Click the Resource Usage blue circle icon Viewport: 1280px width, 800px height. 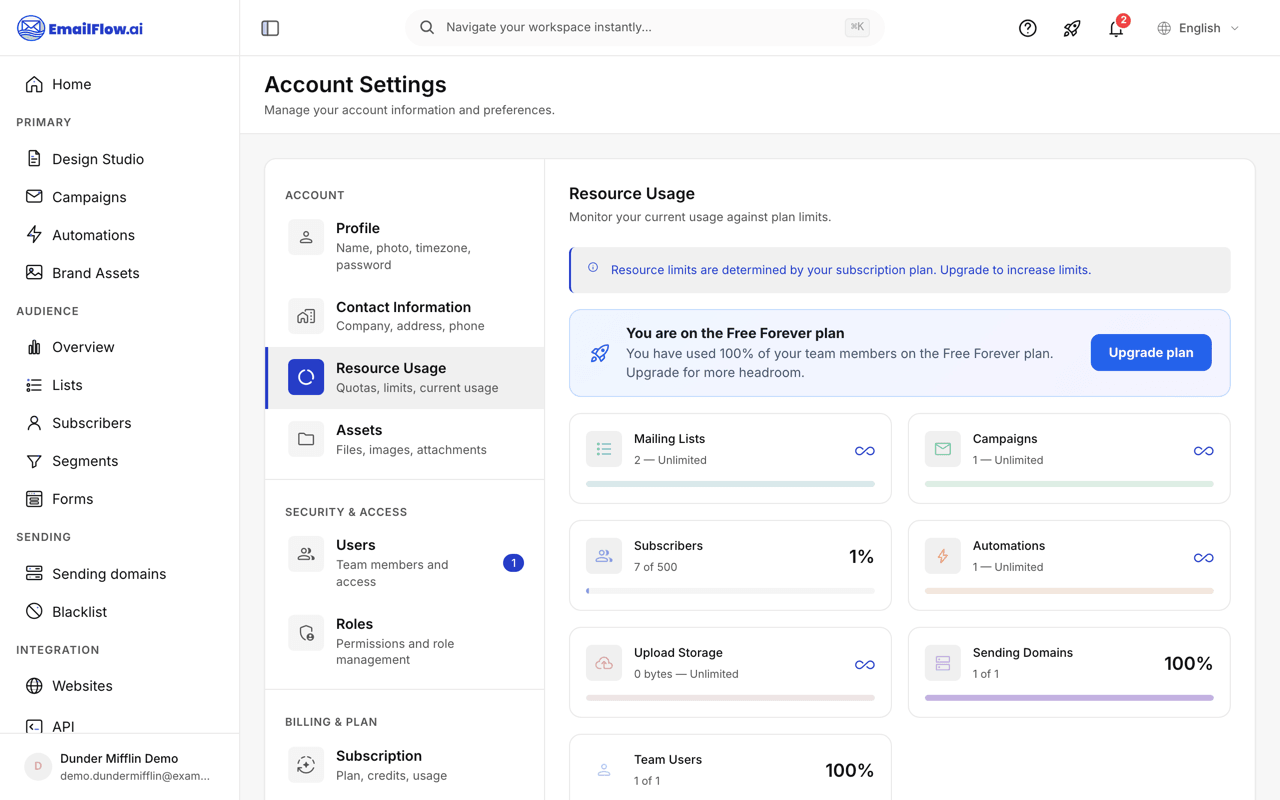(306, 377)
